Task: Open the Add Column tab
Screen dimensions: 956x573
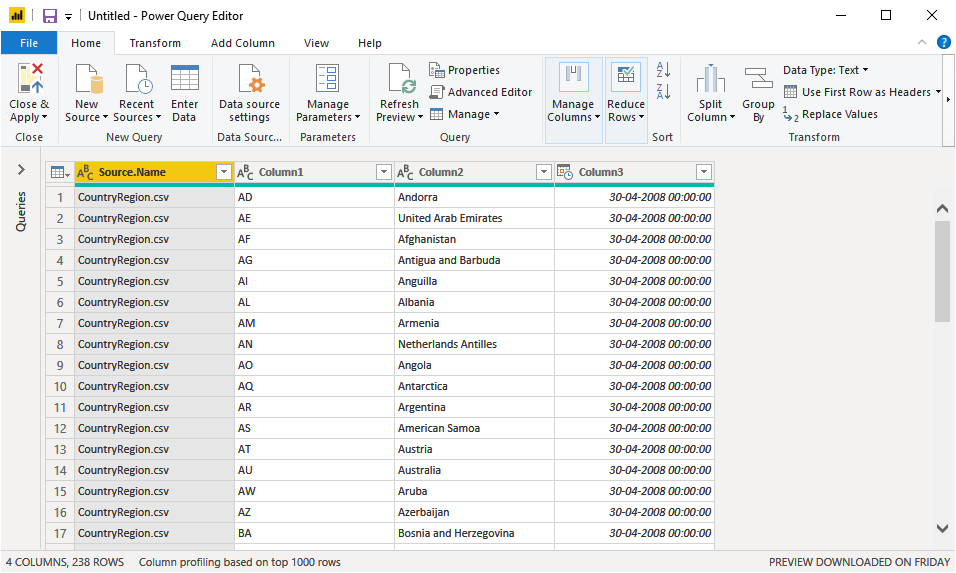Action: pyautogui.click(x=243, y=43)
